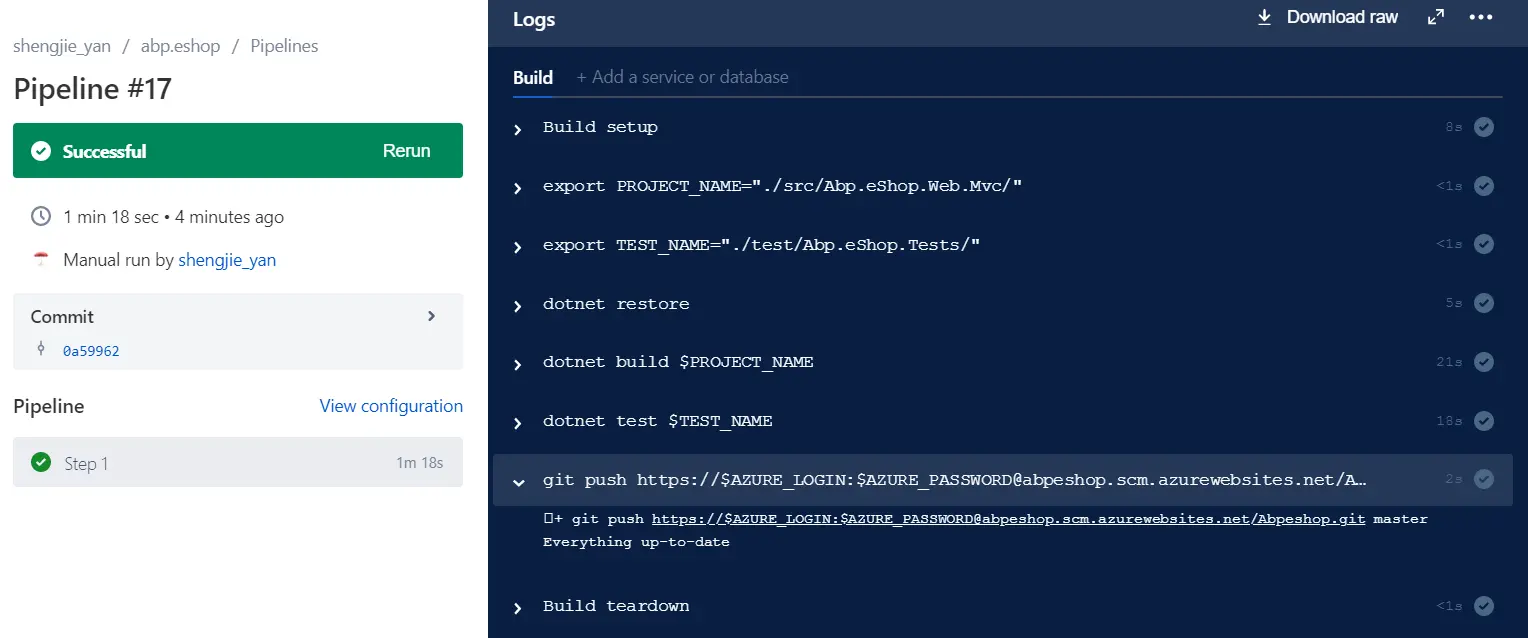The width and height of the screenshot is (1528, 638).
Task: Click the commit hash icon
Action: coord(41,349)
